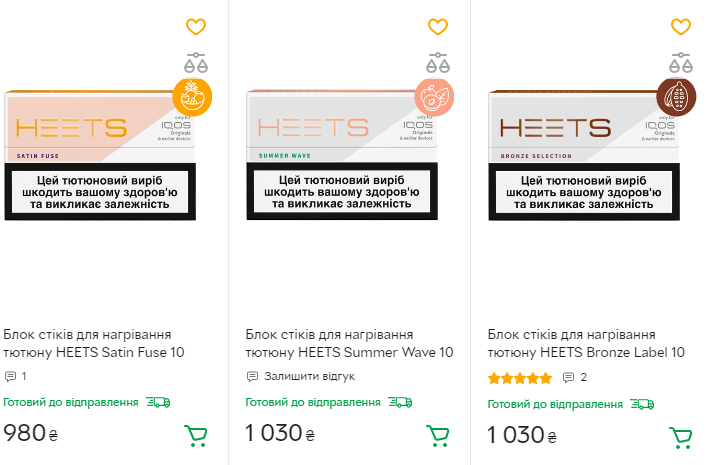Click Bronze Label five-star rating
This screenshot has height=465, width=709.
(x=519, y=378)
